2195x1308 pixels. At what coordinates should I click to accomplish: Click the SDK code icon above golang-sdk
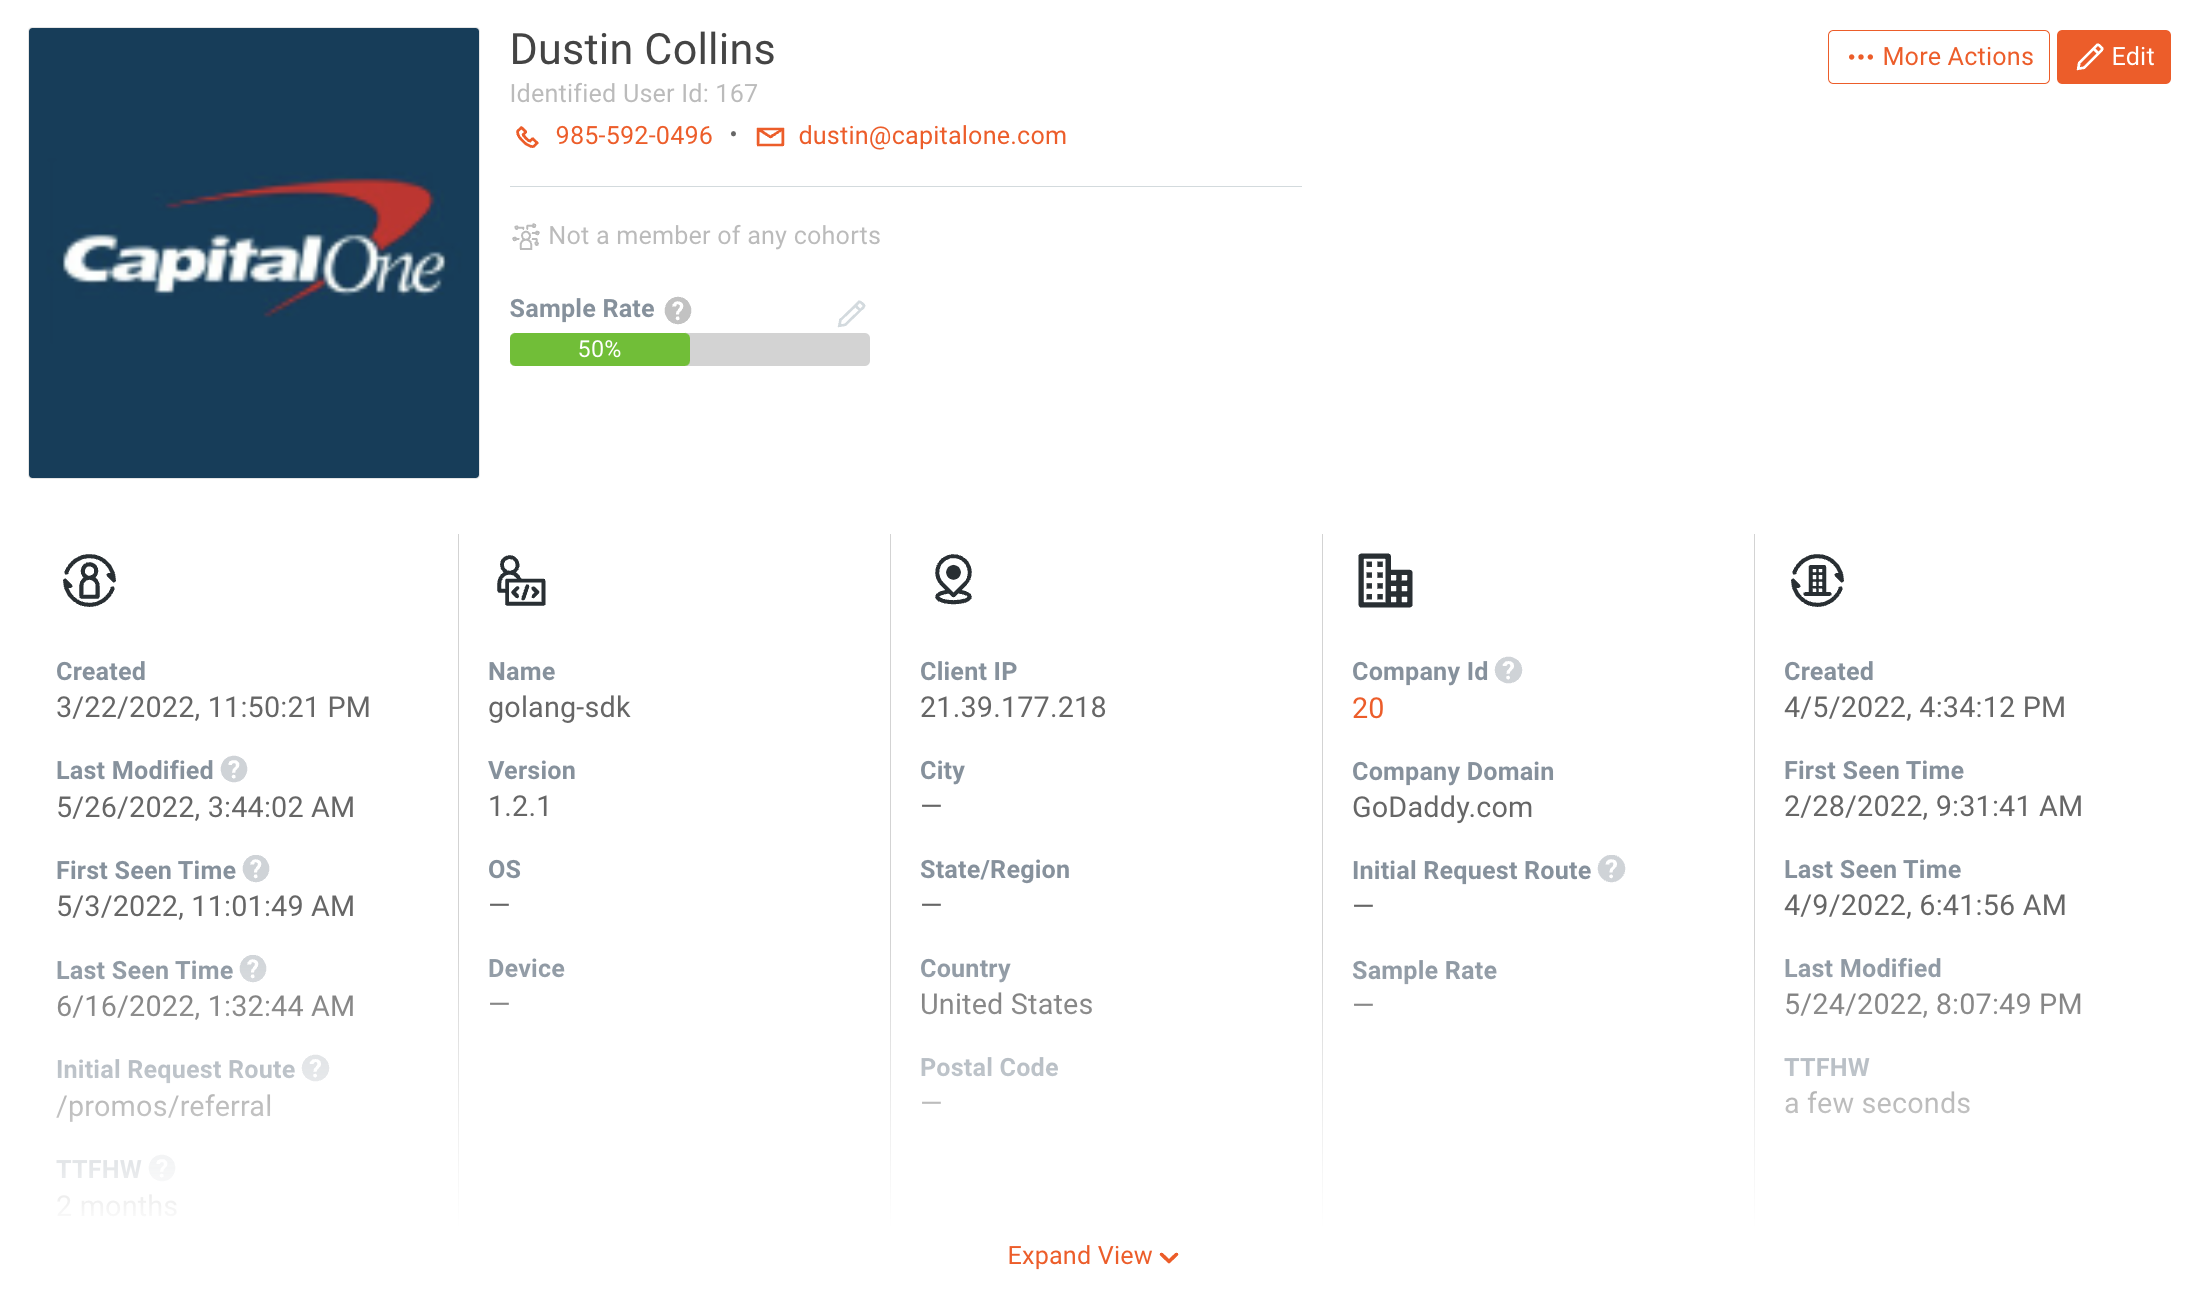click(x=519, y=582)
